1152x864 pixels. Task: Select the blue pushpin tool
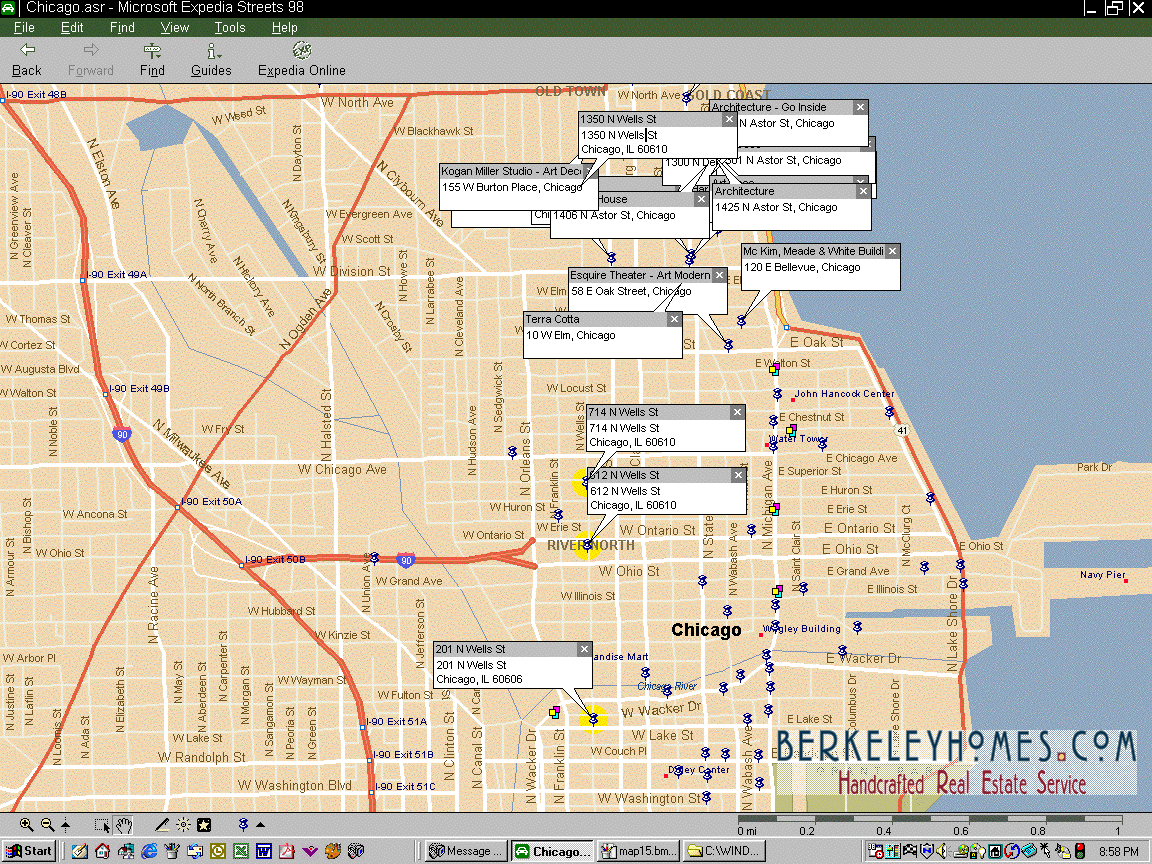click(243, 825)
